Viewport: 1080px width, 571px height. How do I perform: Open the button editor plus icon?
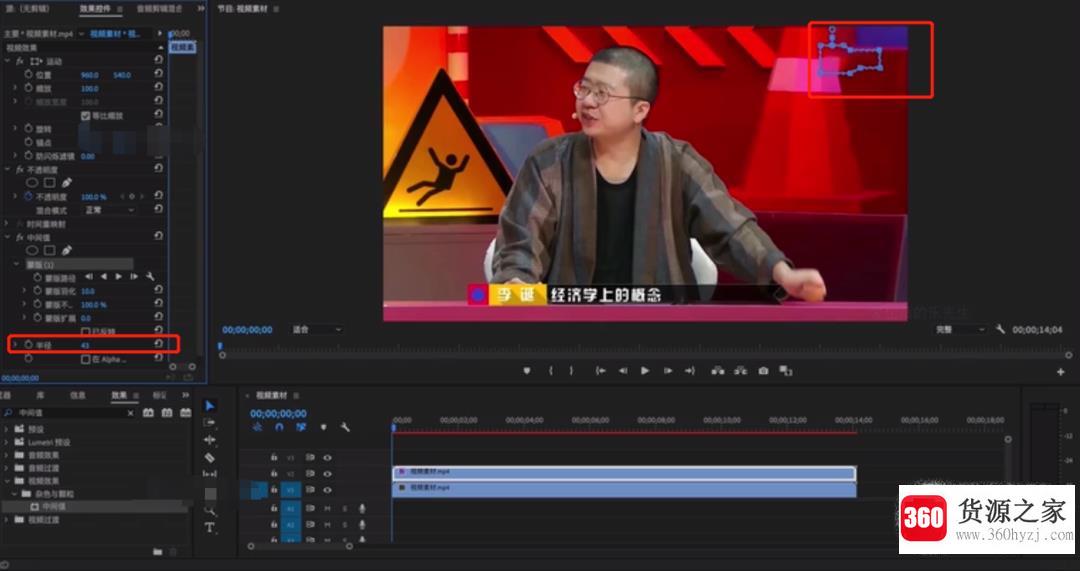[x=1061, y=372]
